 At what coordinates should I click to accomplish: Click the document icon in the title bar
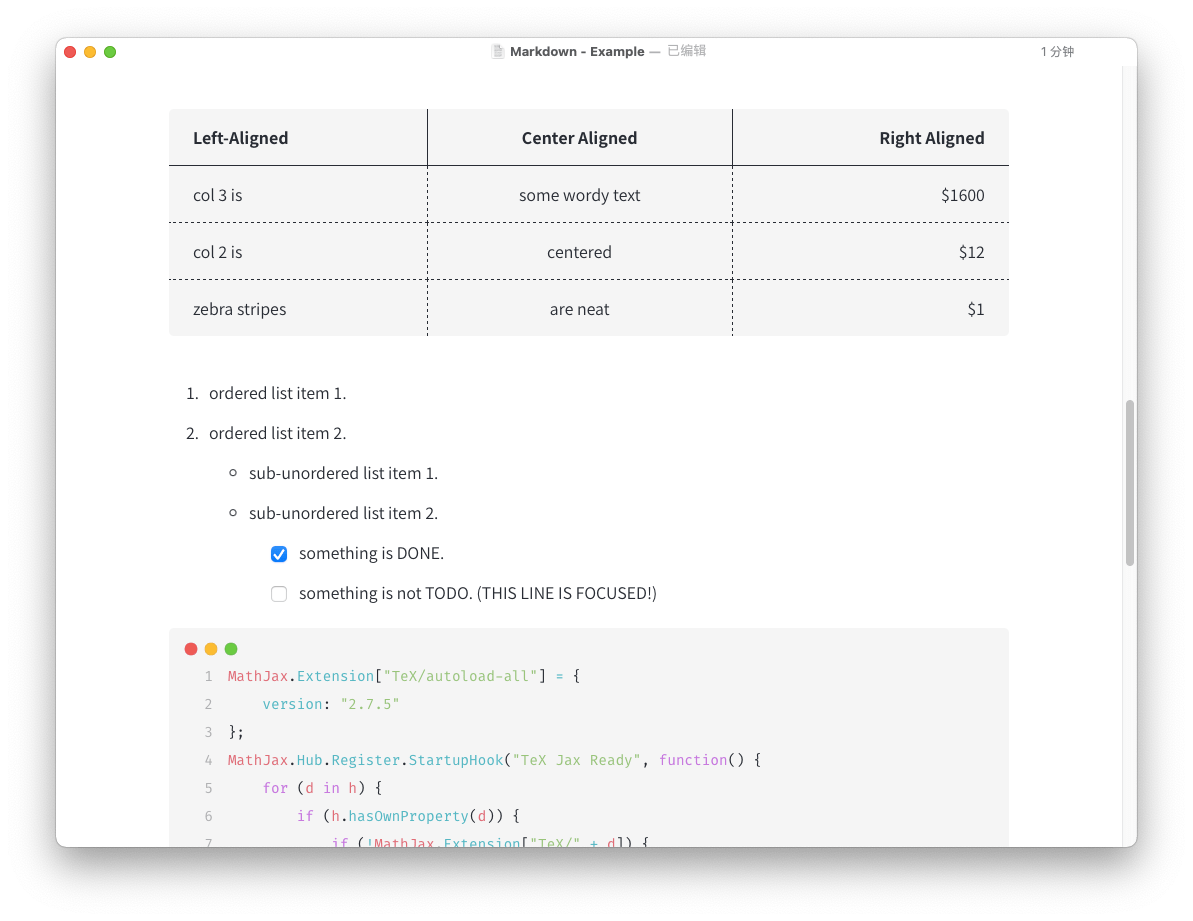(x=498, y=52)
